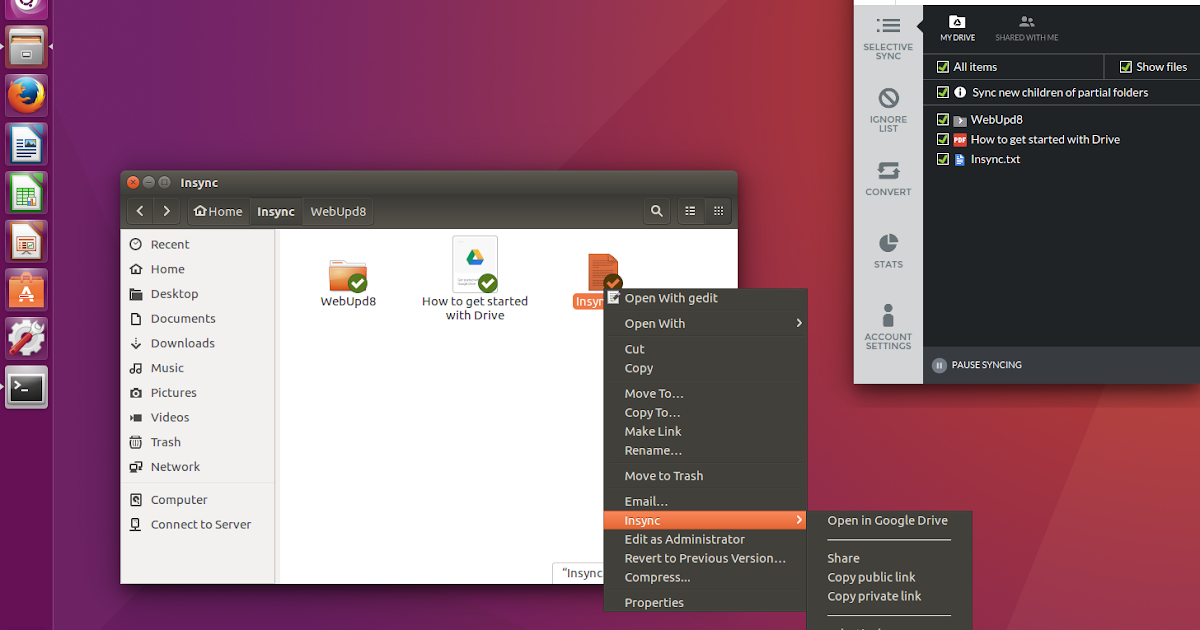Launch Firefox from the Ubuntu launcher
1200x630 pixels.
(x=26, y=96)
